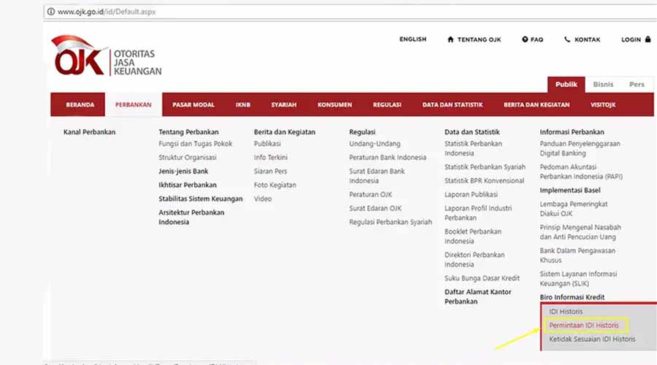The height and width of the screenshot is (365, 657).
Task: Click the browser address bar URL
Action: point(106,12)
